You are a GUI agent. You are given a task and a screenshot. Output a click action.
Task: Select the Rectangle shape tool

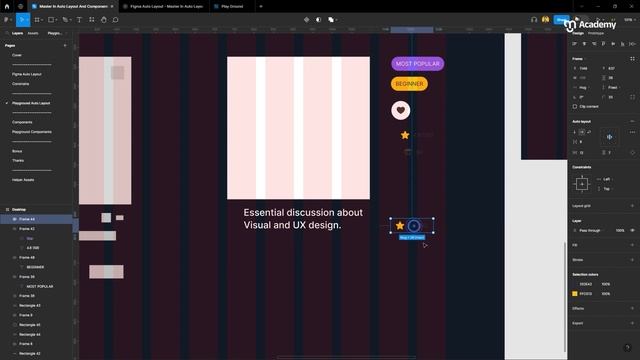click(51, 20)
